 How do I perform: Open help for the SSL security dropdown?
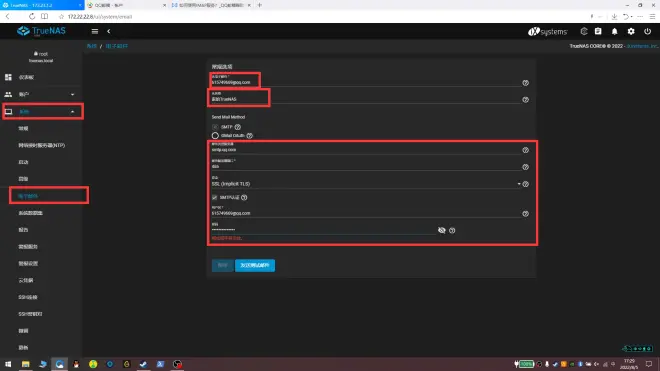[x=525, y=184]
